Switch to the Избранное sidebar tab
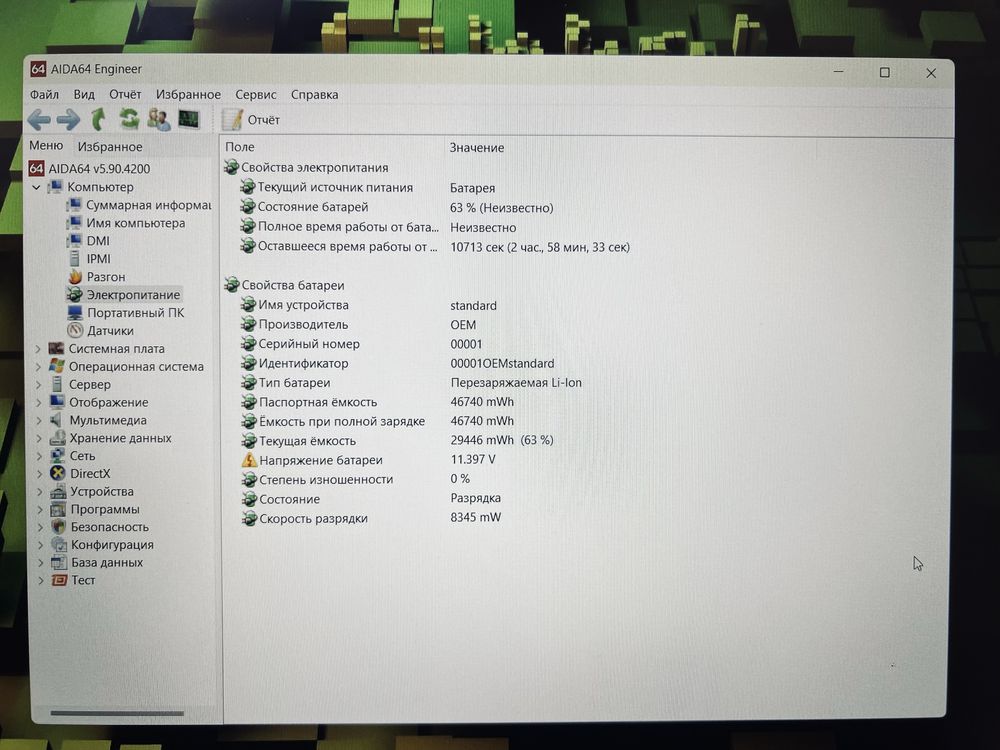The height and width of the screenshot is (750, 1000). (110, 147)
